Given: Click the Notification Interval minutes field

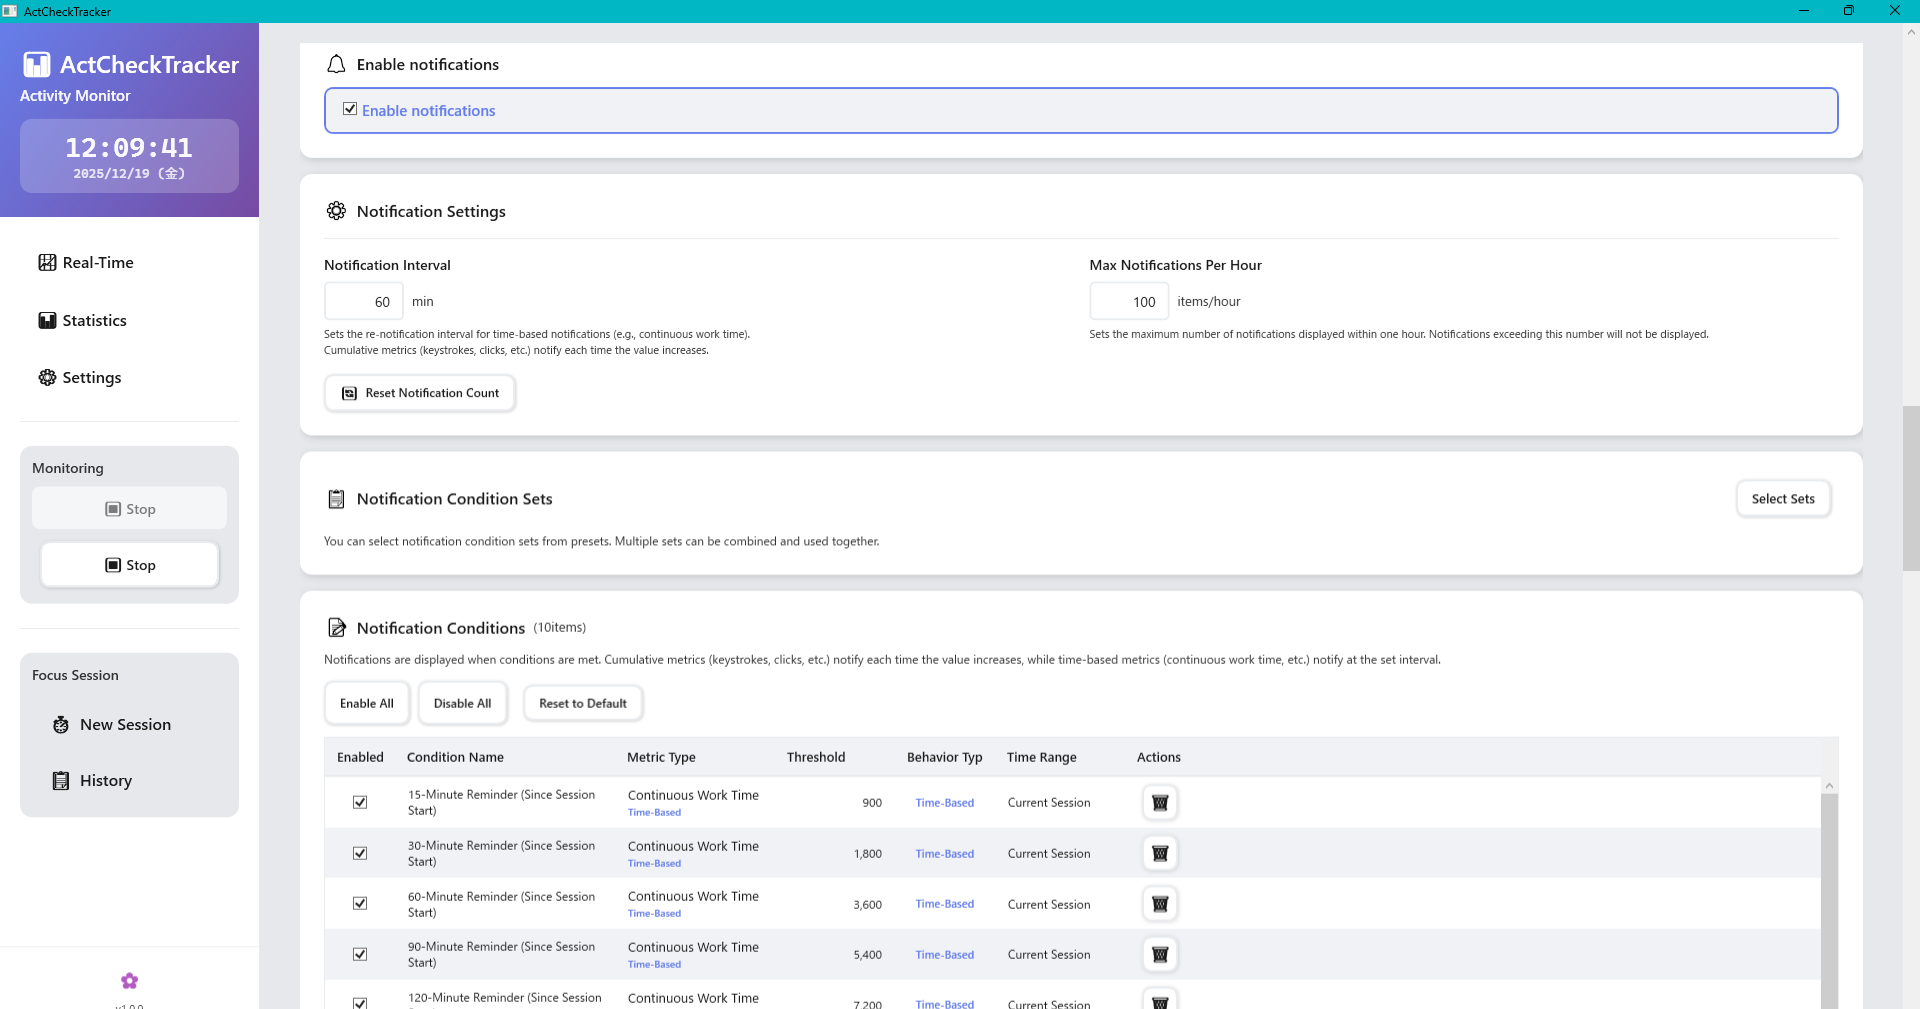Looking at the screenshot, I should click(x=364, y=302).
